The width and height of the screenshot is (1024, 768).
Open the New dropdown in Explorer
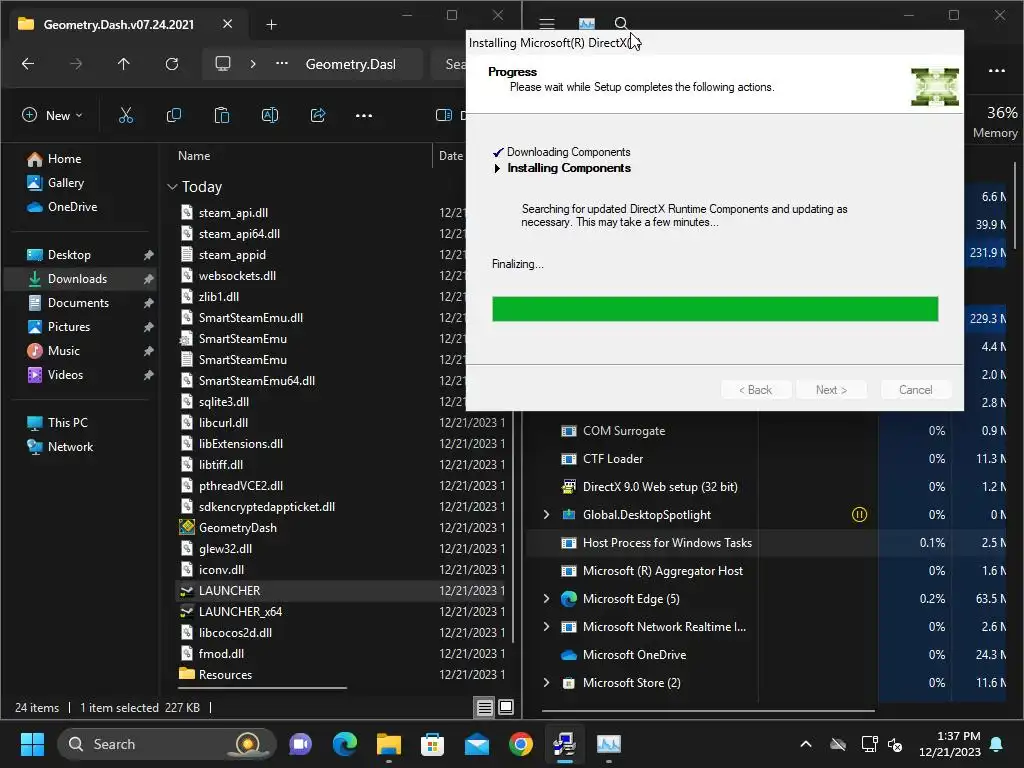[x=52, y=116]
